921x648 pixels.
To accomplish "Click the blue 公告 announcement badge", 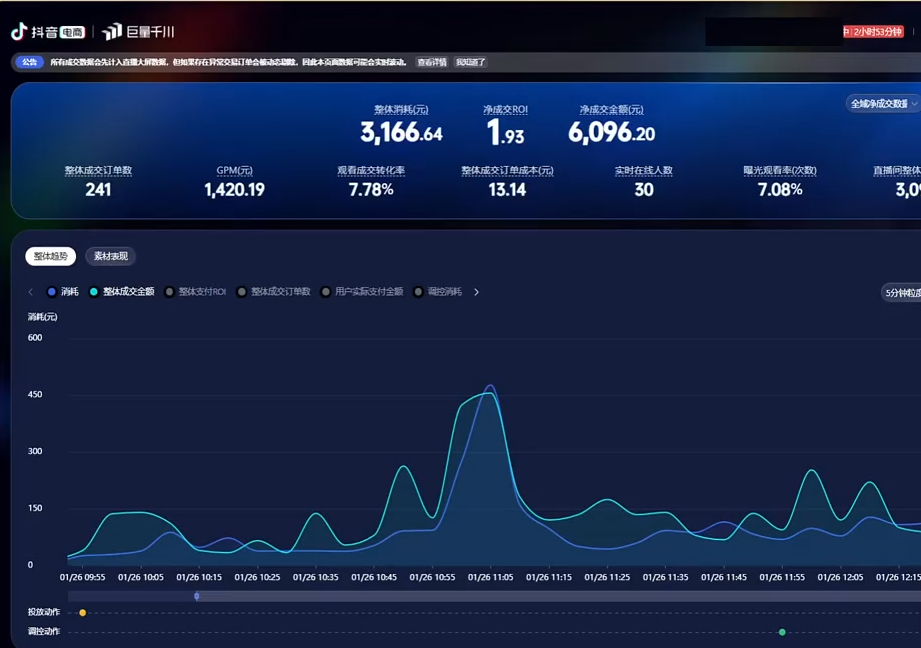I will pyautogui.click(x=29, y=62).
